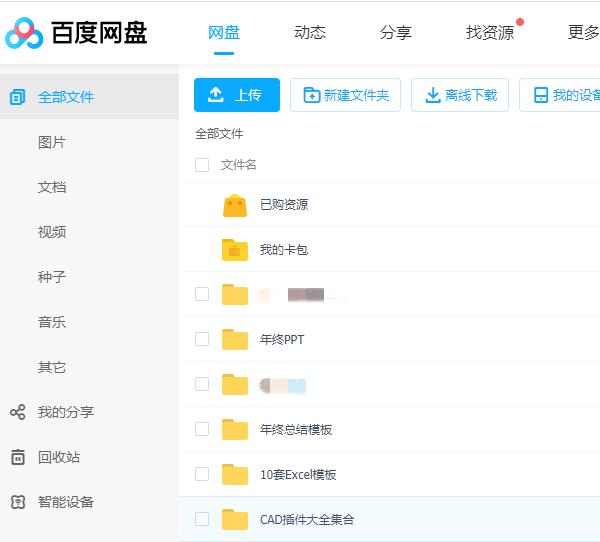Click the CAD插件大全集合 folder icon
Screen dimensions: 600x542
pos(235,520)
